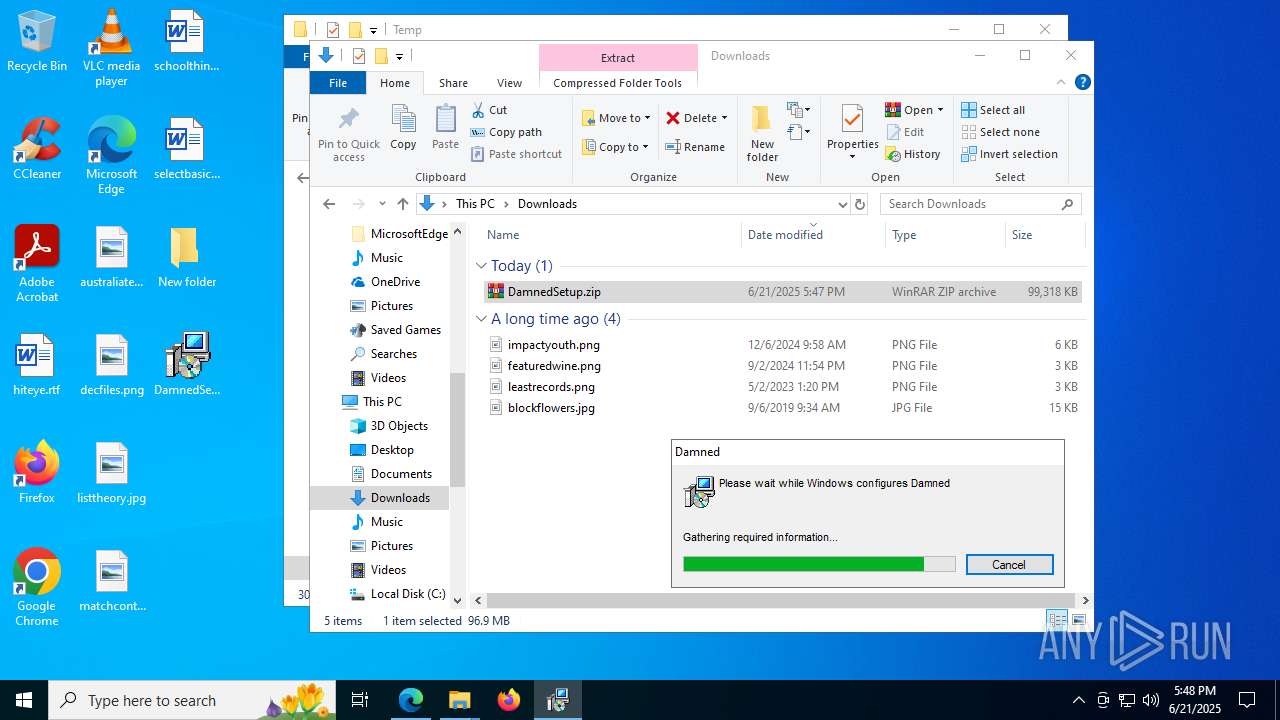Click the taskbar search box
Screen dimensions: 1280x720
coord(193,700)
